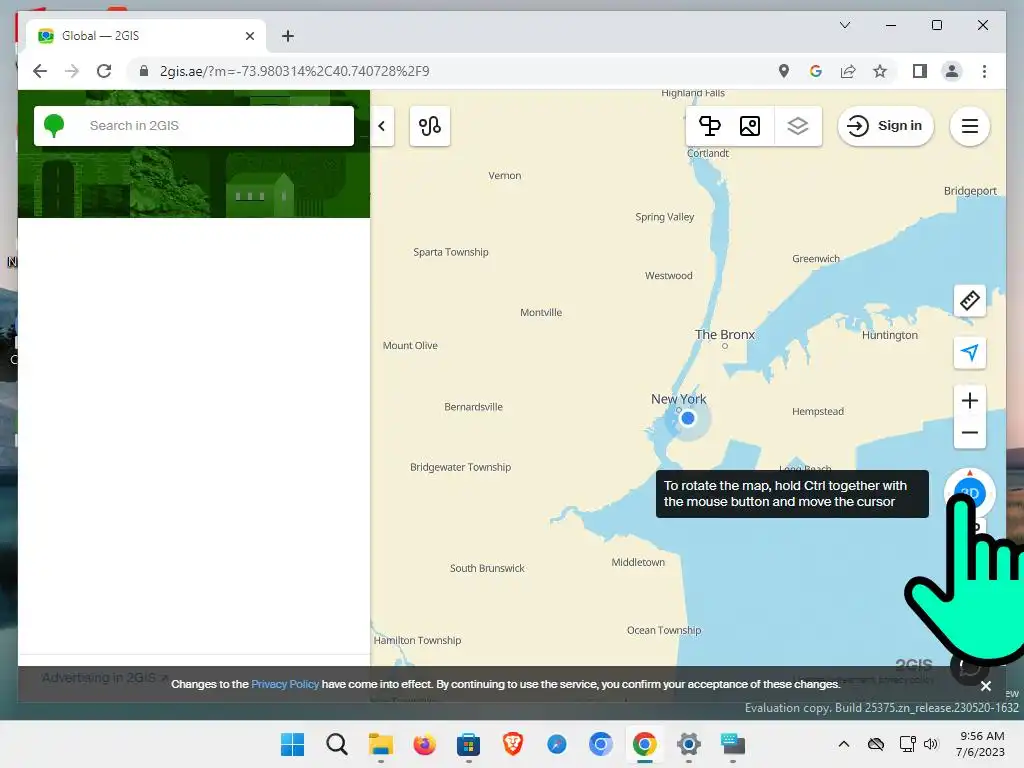This screenshot has width=1024, height=768.
Task: Click the South Brunswick map label
Action: click(x=487, y=568)
